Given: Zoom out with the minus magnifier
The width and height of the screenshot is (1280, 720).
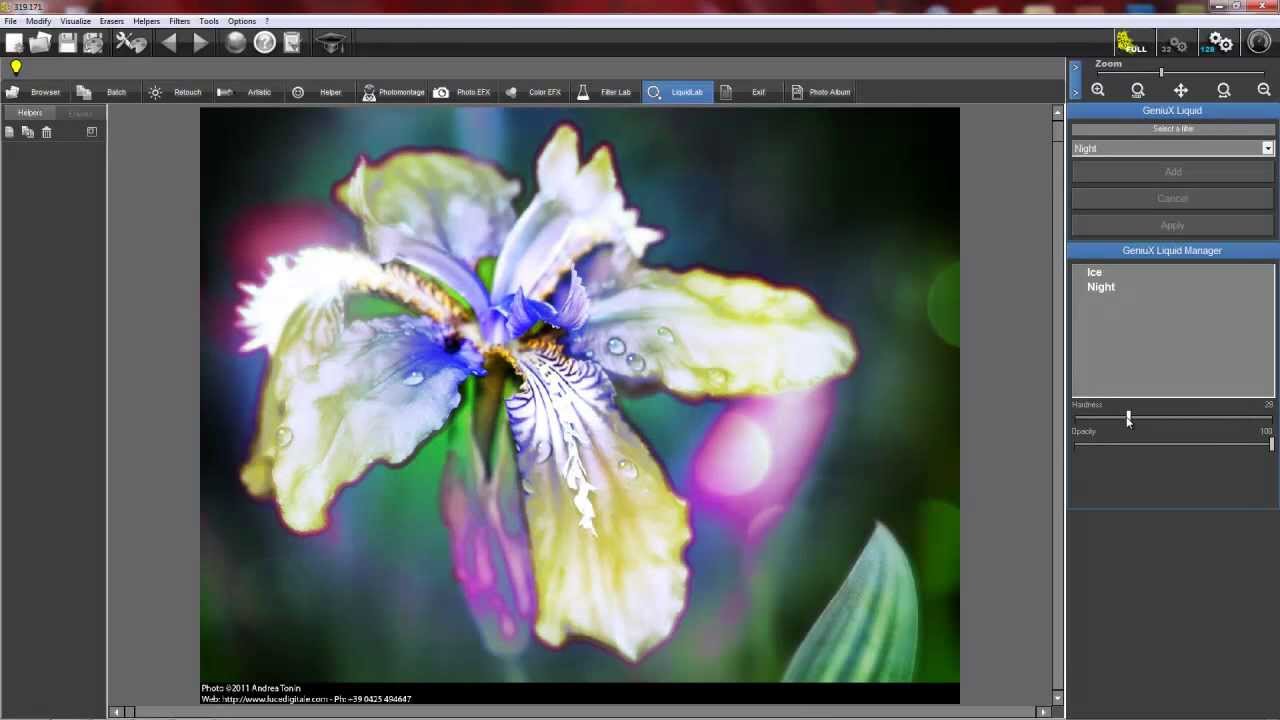Looking at the screenshot, I should (x=1264, y=90).
